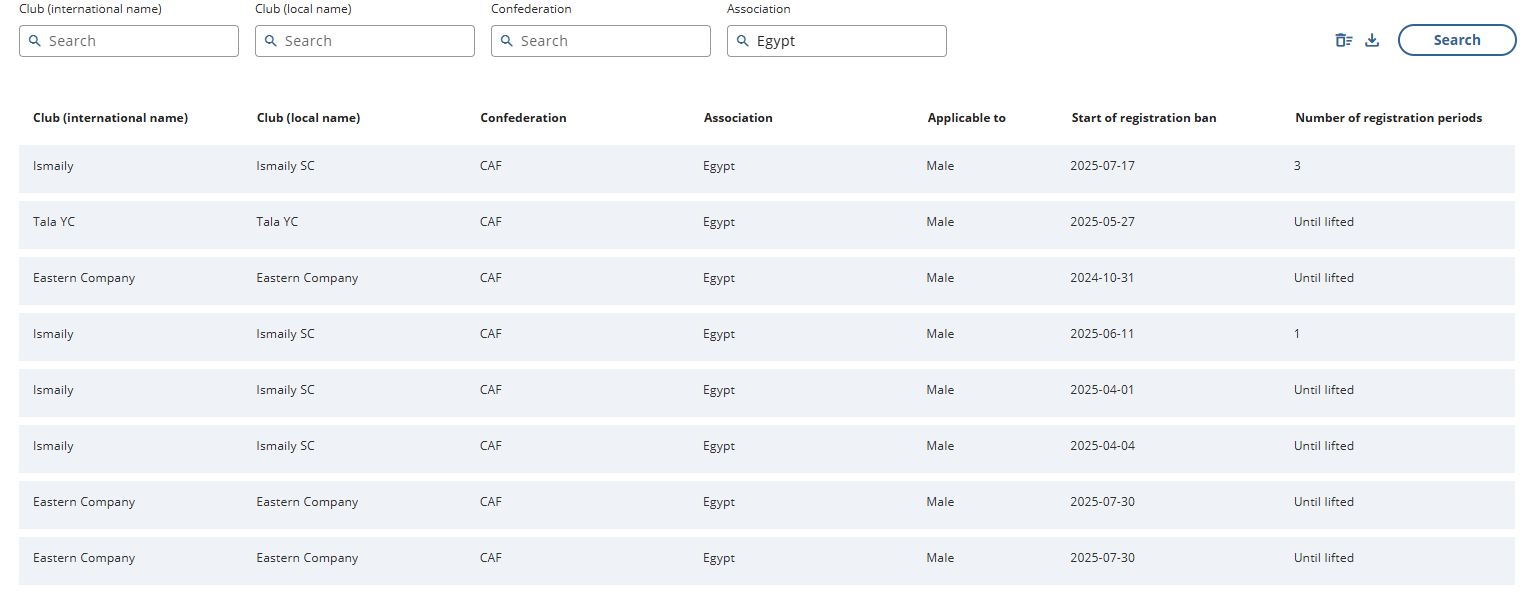This screenshot has width=1536, height=603.
Task: Focus the Club (international name) search box
Action: (x=129, y=41)
